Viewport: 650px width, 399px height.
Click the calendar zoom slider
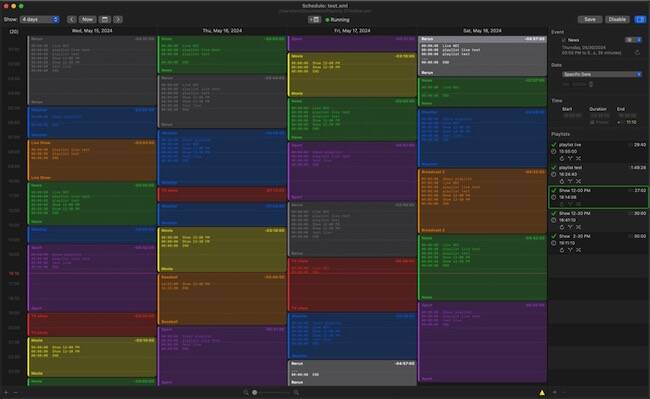(x=272, y=392)
